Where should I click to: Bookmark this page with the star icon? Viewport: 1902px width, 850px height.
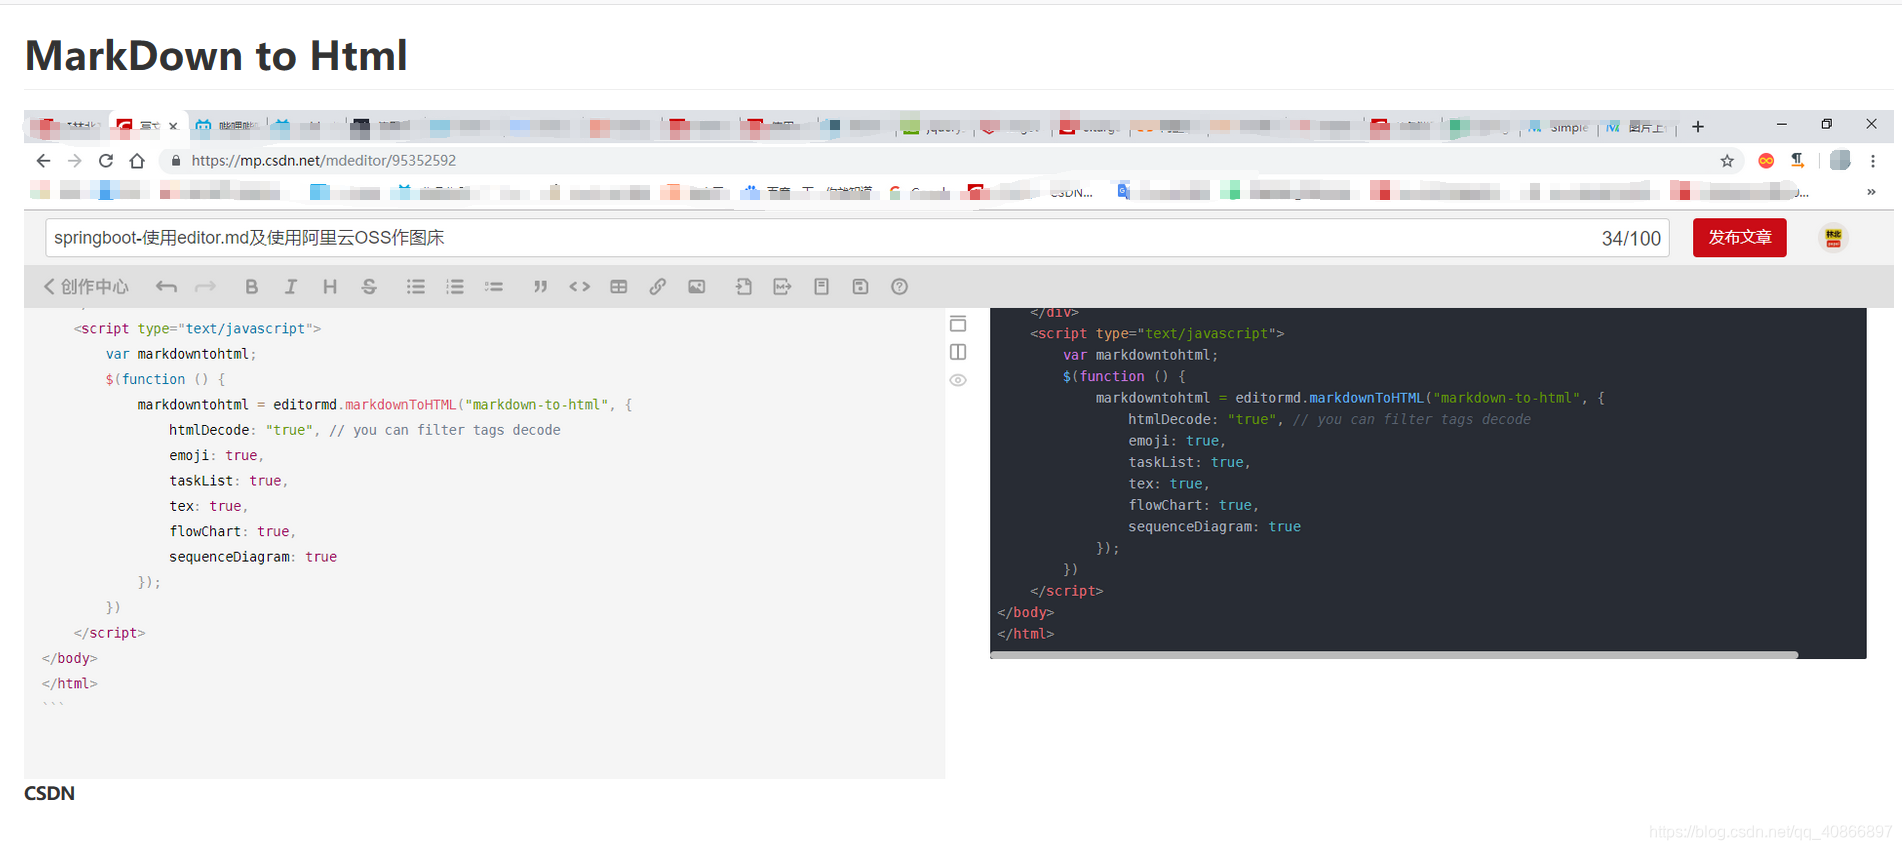point(1727,161)
